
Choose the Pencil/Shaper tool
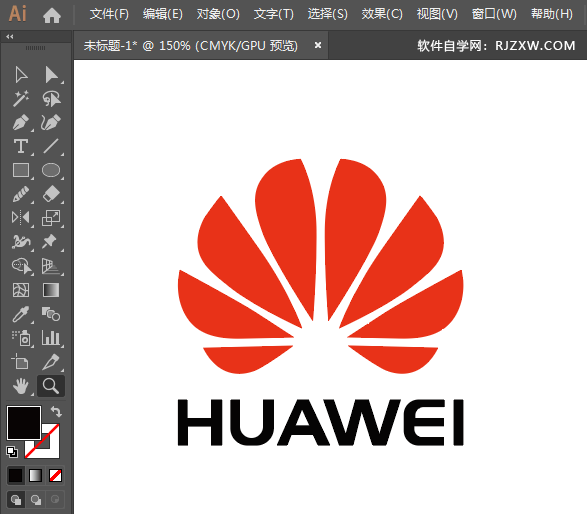(21, 194)
